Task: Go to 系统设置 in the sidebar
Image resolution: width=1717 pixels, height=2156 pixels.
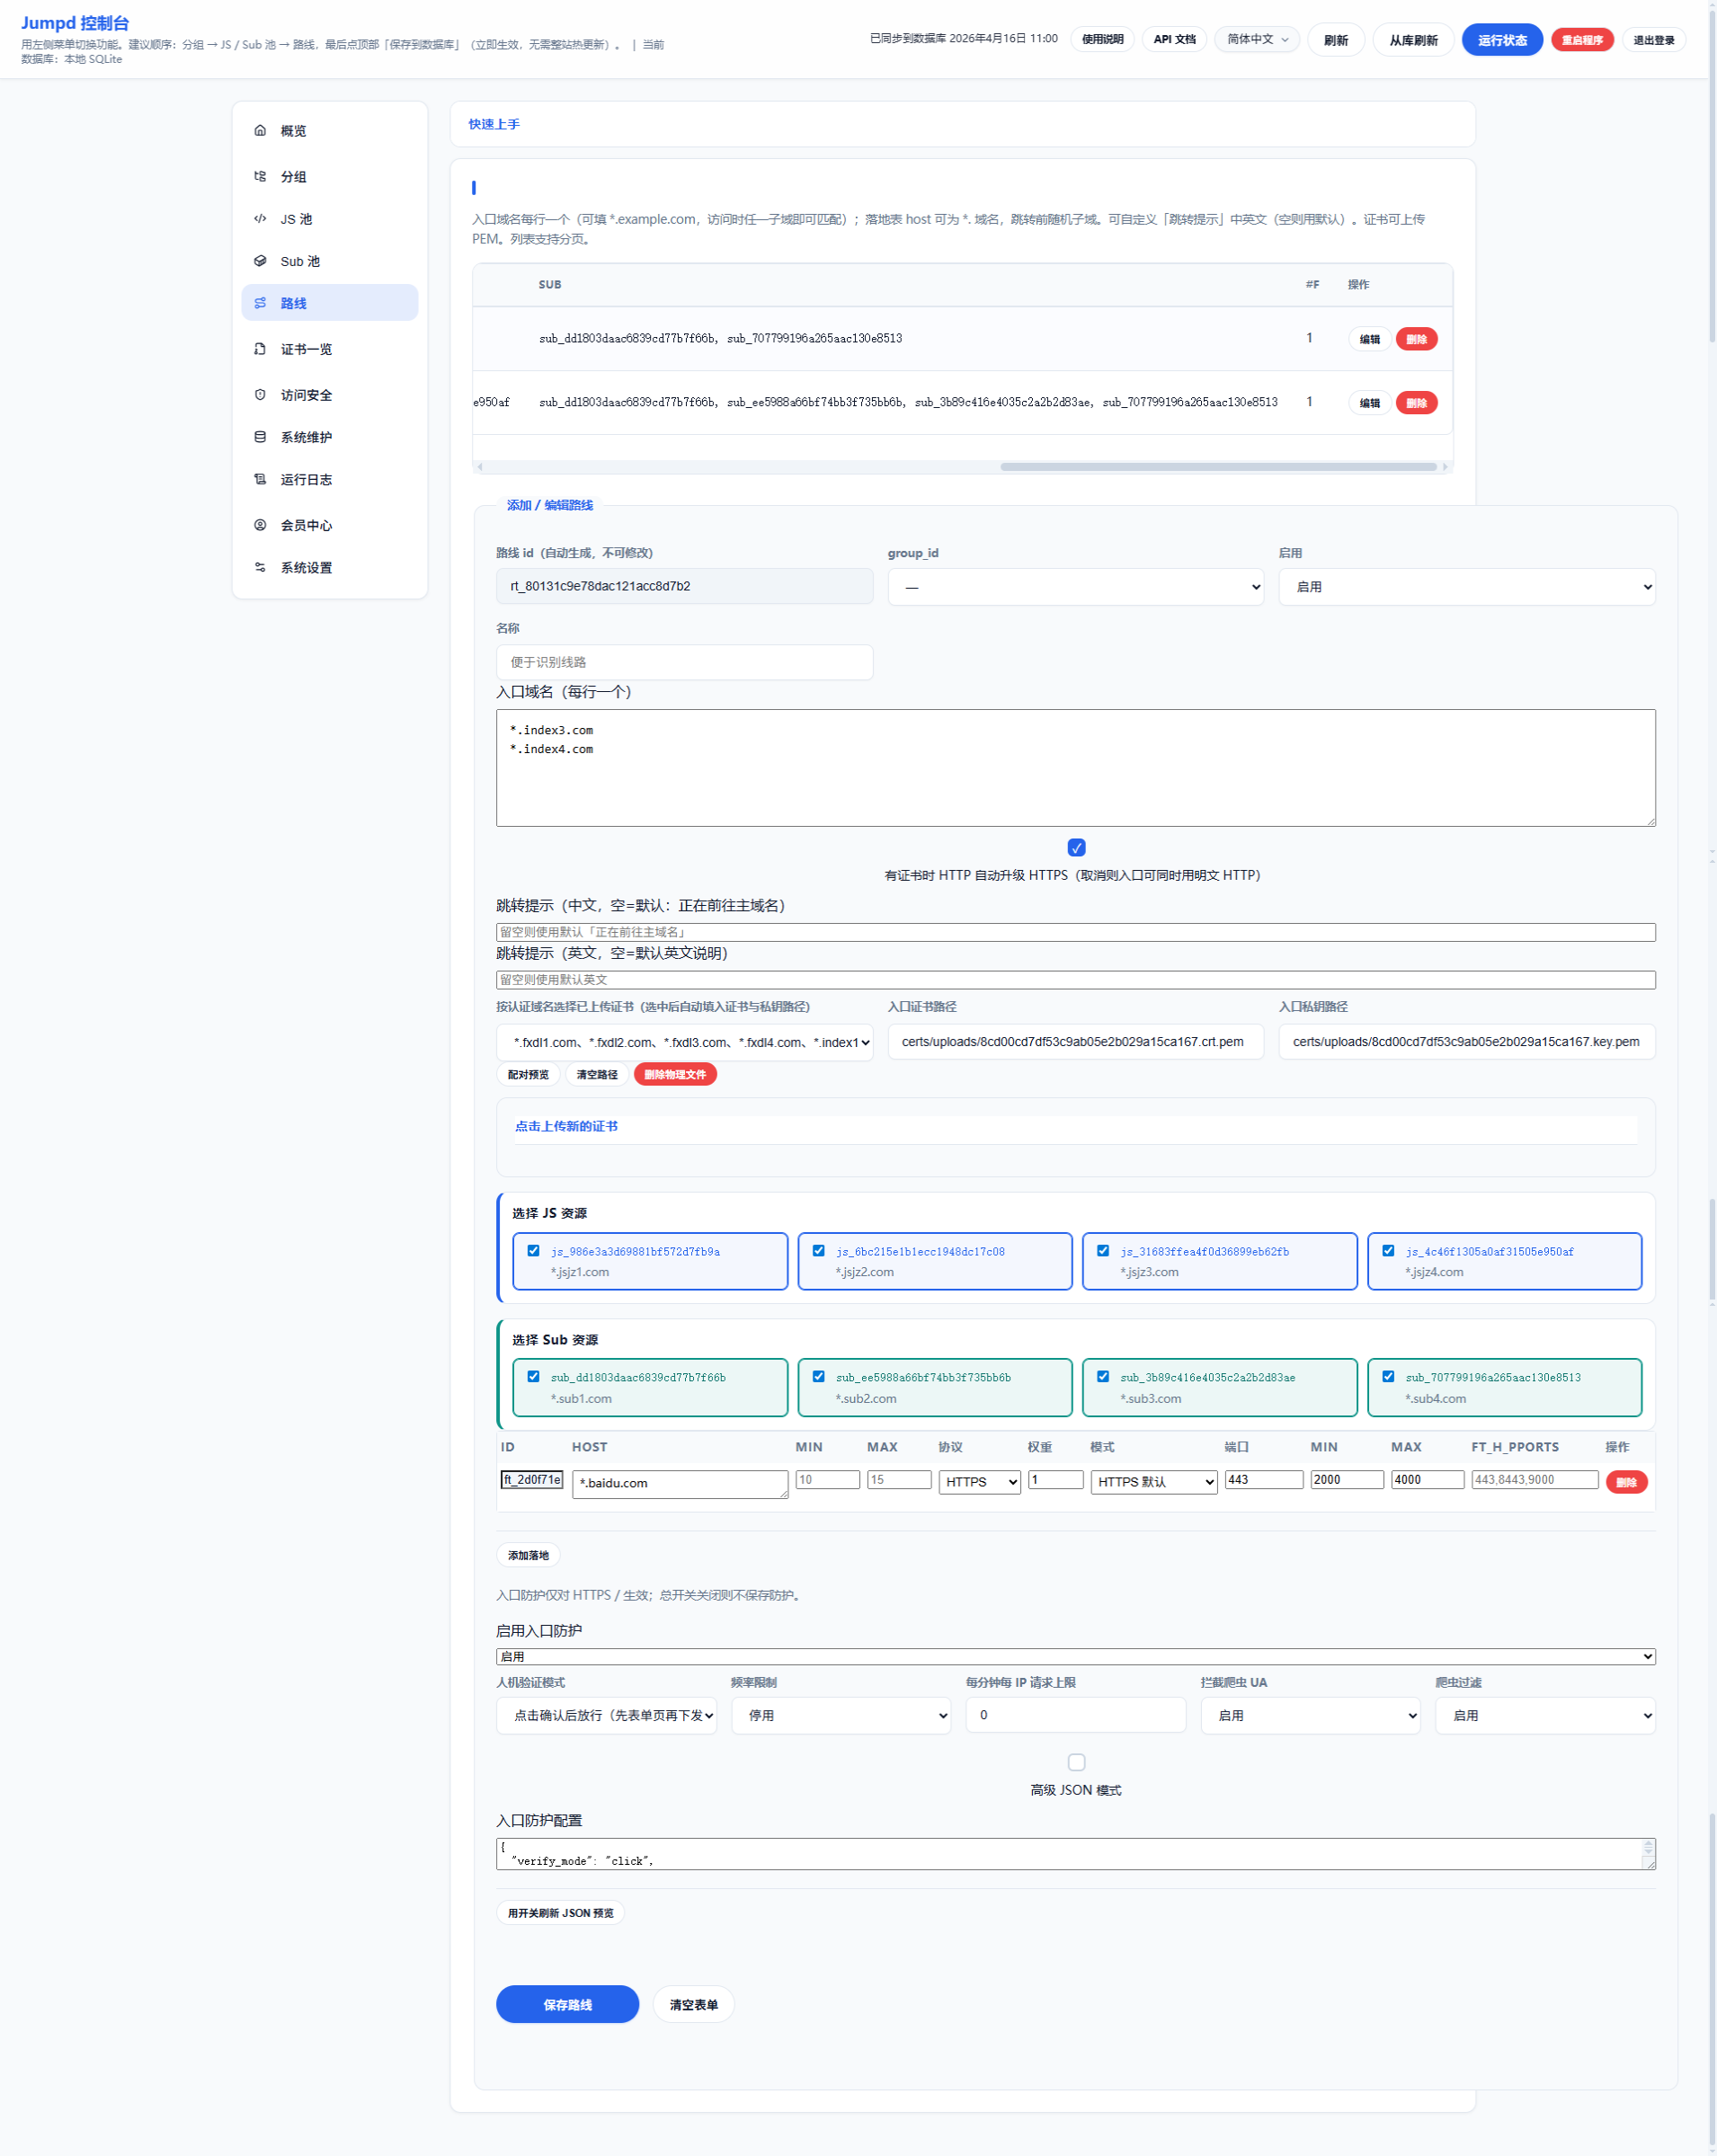Action: coord(306,568)
